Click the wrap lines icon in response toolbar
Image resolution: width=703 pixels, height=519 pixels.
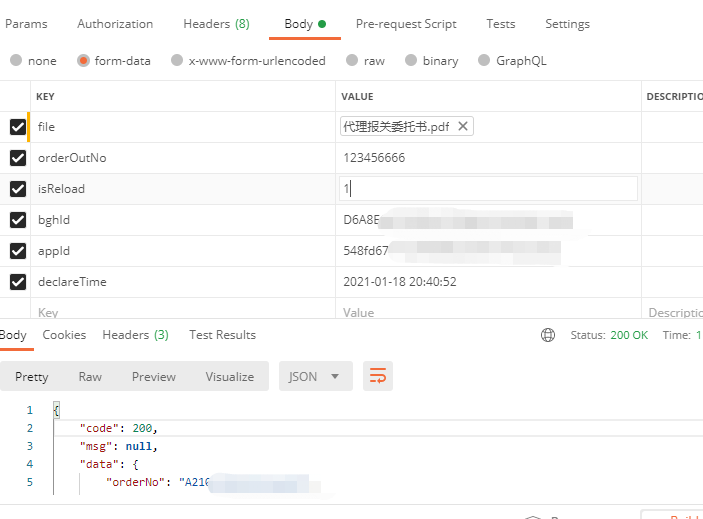pyautogui.click(x=378, y=376)
